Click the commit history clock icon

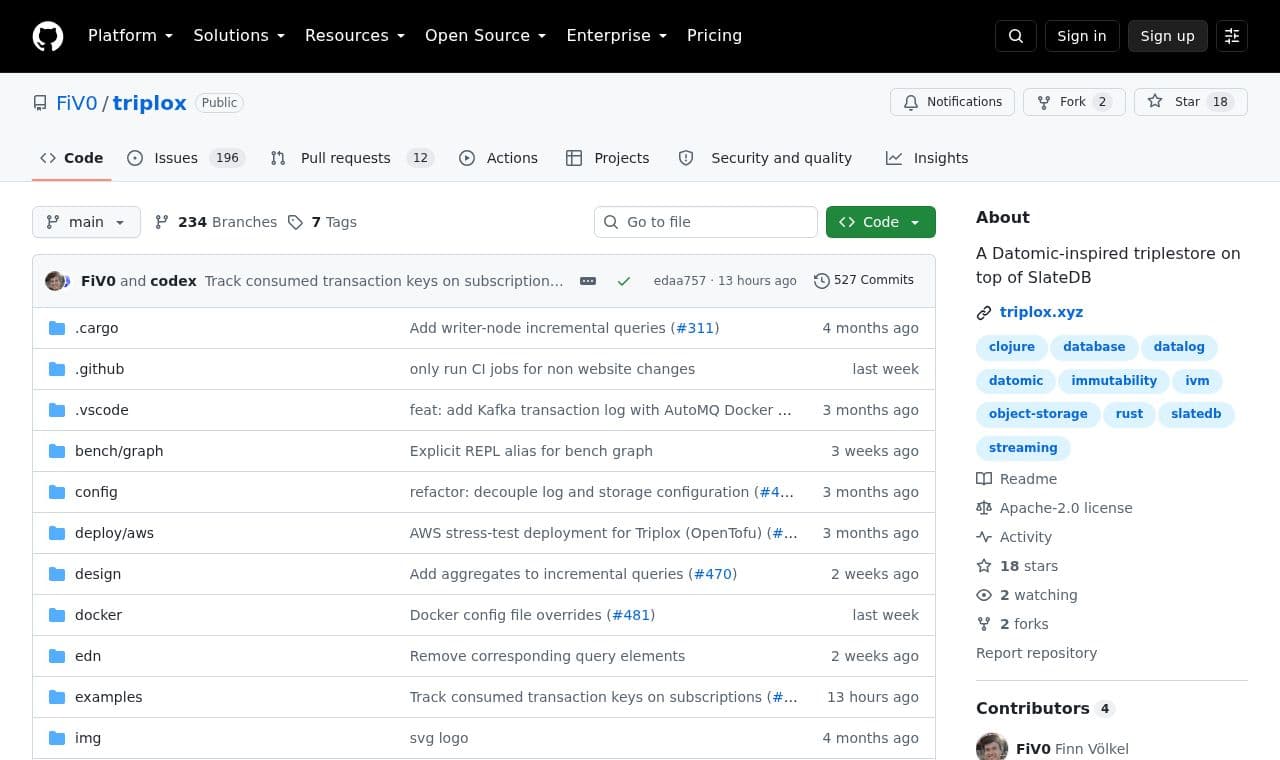822,281
